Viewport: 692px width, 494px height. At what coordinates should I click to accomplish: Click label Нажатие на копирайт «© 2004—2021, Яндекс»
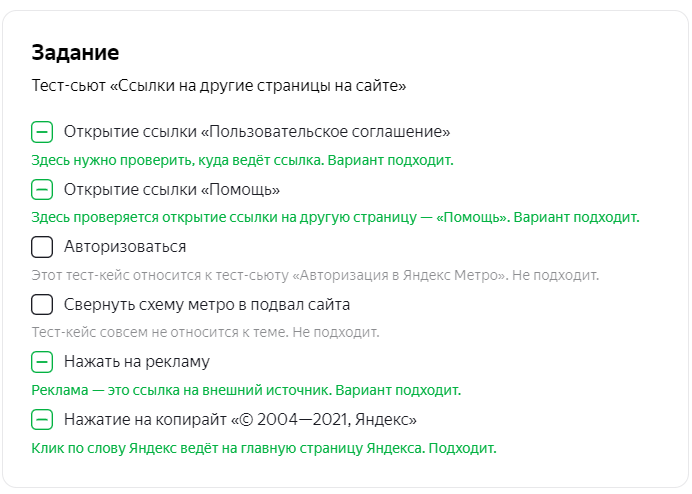(240, 419)
